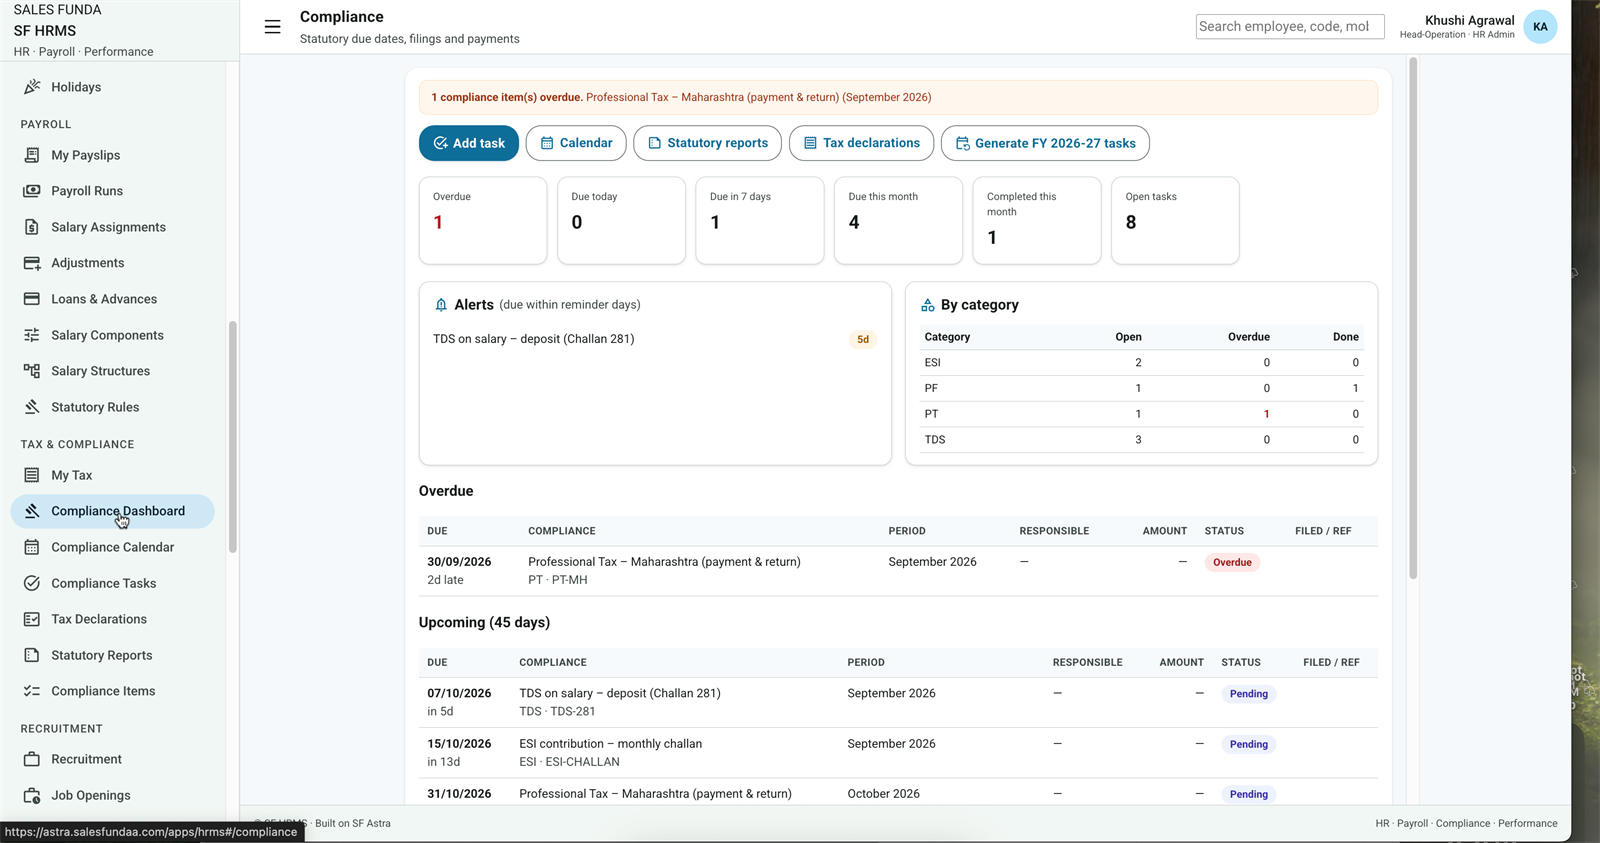Image resolution: width=1600 pixels, height=843 pixels.
Task: Click the Loans & Advances icon
Action: [x=32, y=299]
